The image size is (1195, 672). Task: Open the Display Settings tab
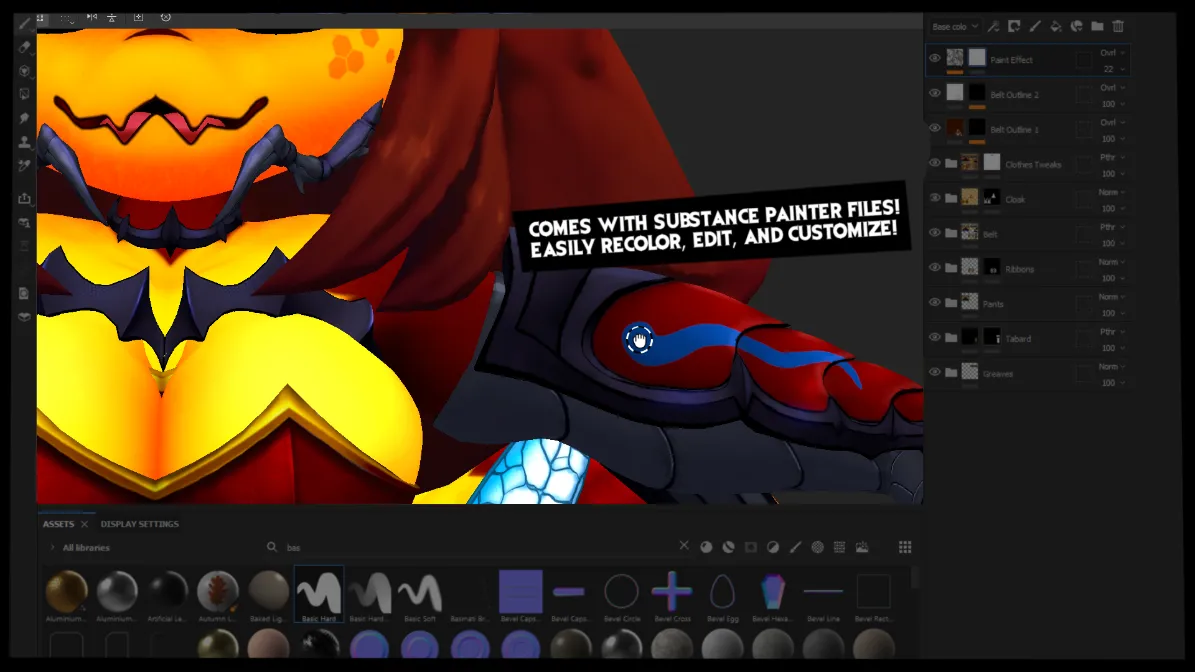pos(139,524)
